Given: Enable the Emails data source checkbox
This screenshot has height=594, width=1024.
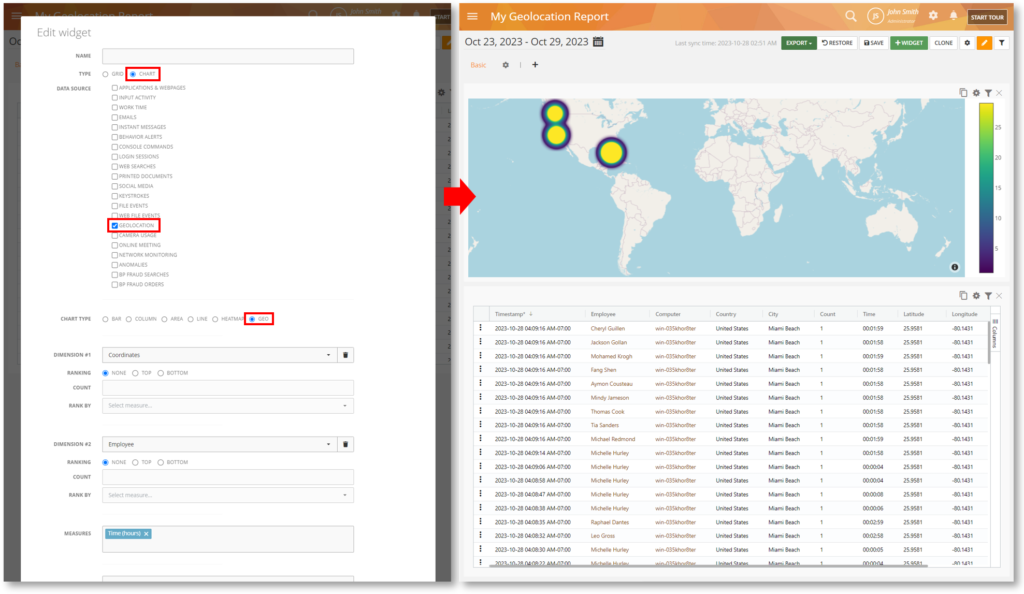Looking at the screenshot, I should 115,118.
